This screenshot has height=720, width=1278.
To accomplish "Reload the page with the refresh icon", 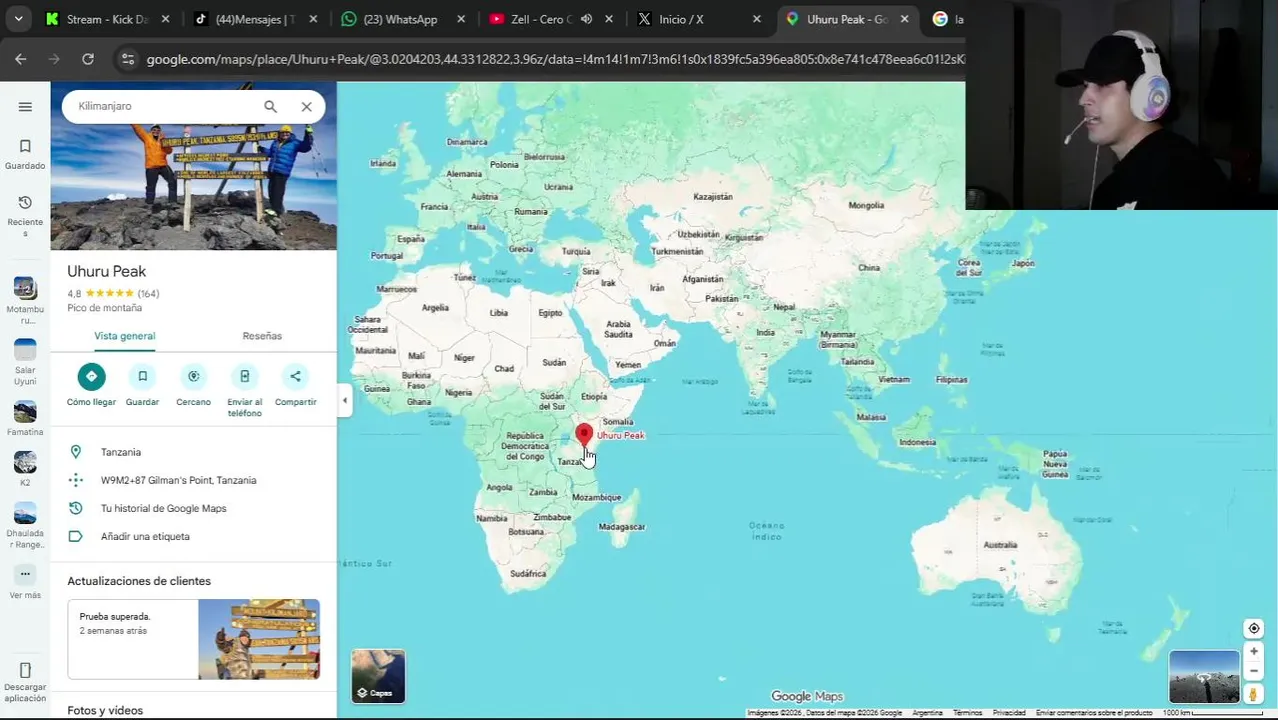I will pos(88,59).
